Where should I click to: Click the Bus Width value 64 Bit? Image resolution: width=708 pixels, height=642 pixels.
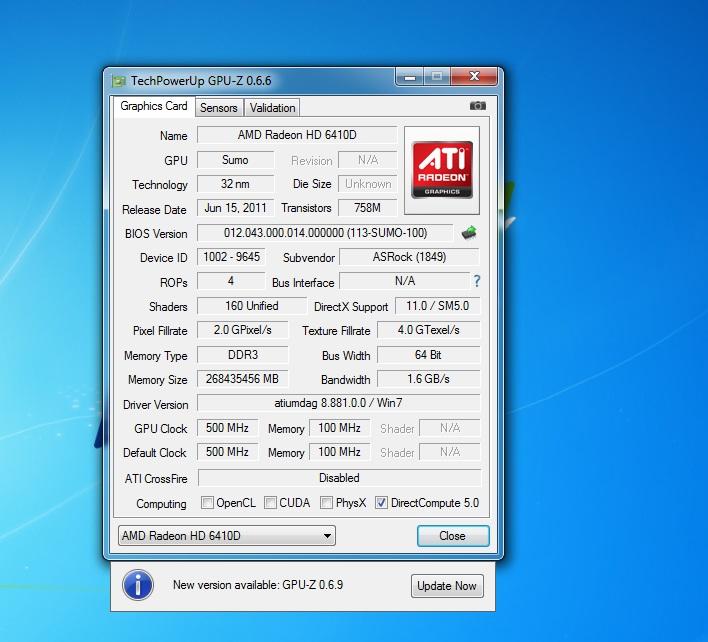tap(429, 354)
